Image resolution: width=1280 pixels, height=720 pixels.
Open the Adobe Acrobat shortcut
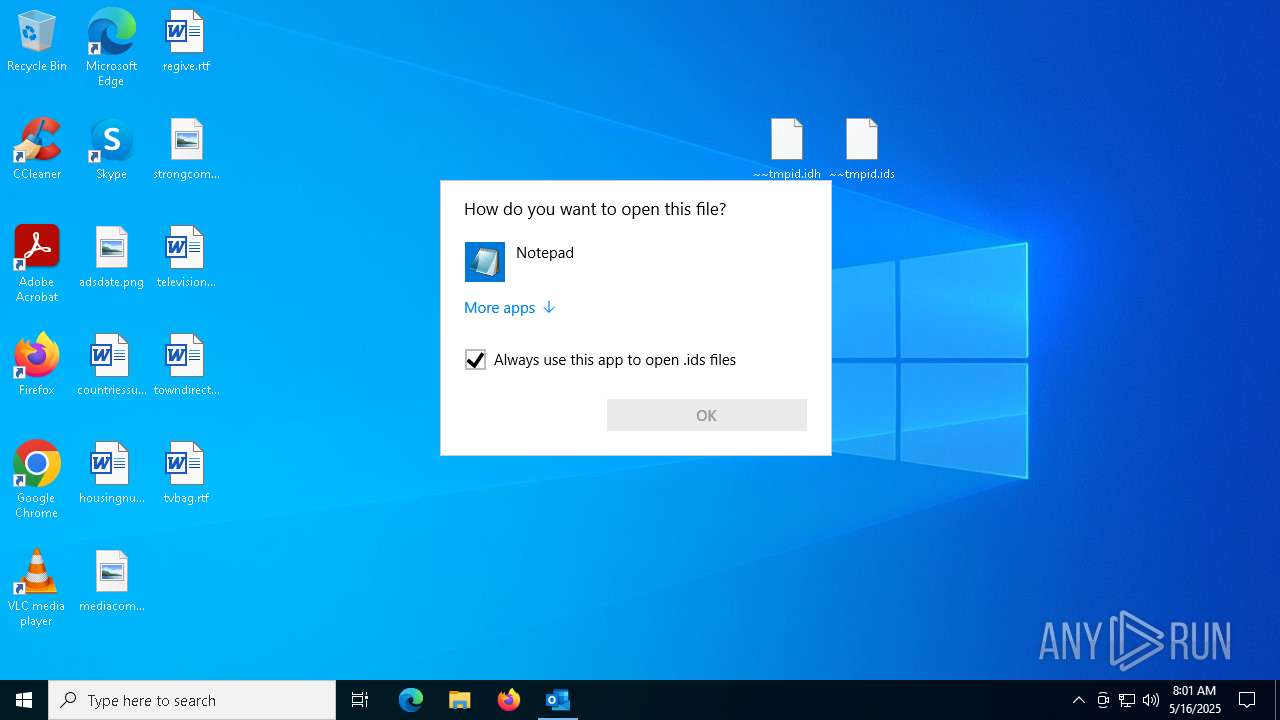pyautogui.click(x=37, y=264)
